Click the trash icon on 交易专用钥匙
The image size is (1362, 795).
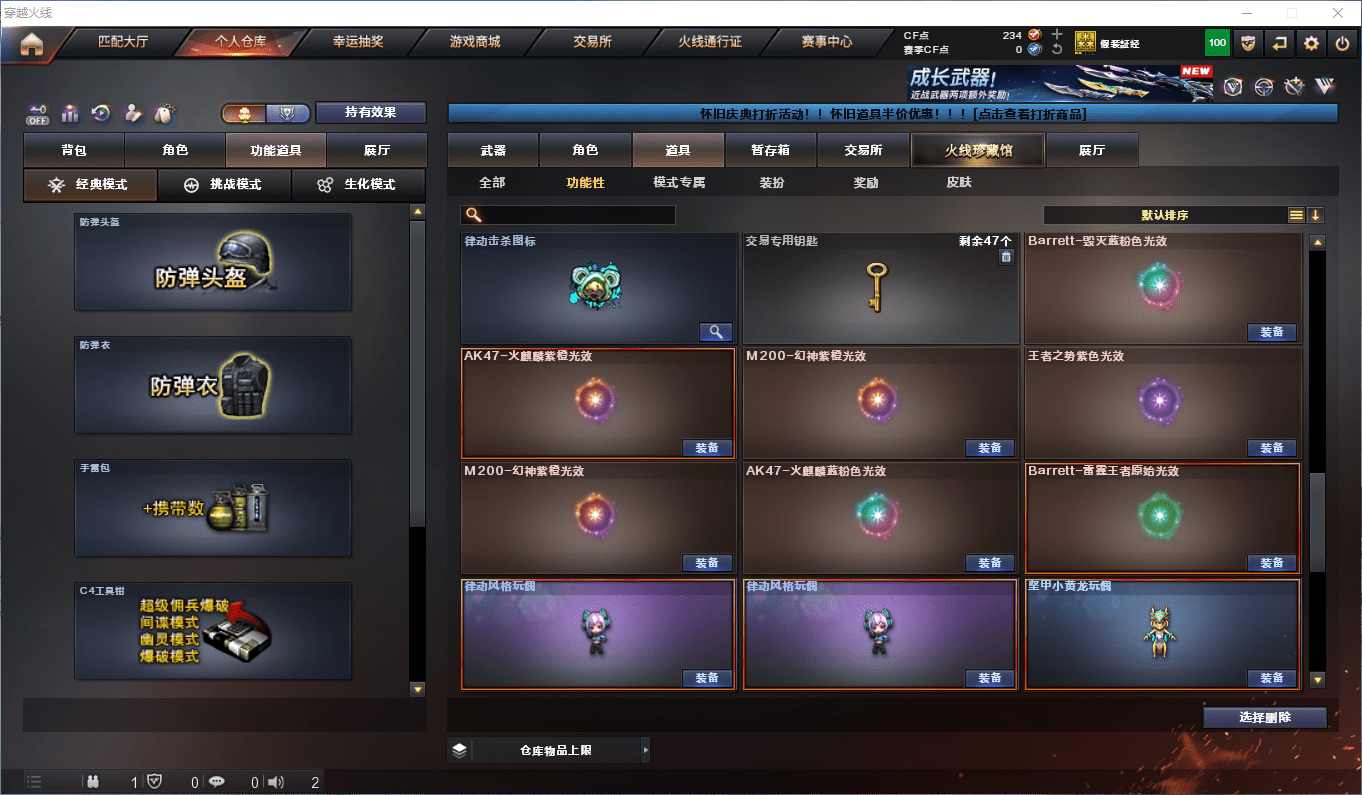[x=1006, y=257]
